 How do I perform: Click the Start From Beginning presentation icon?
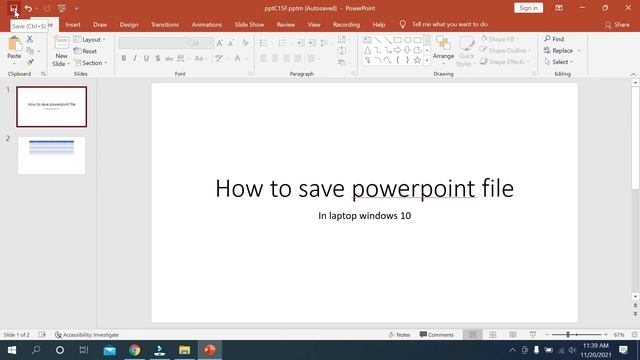click(x=62, y=8)
